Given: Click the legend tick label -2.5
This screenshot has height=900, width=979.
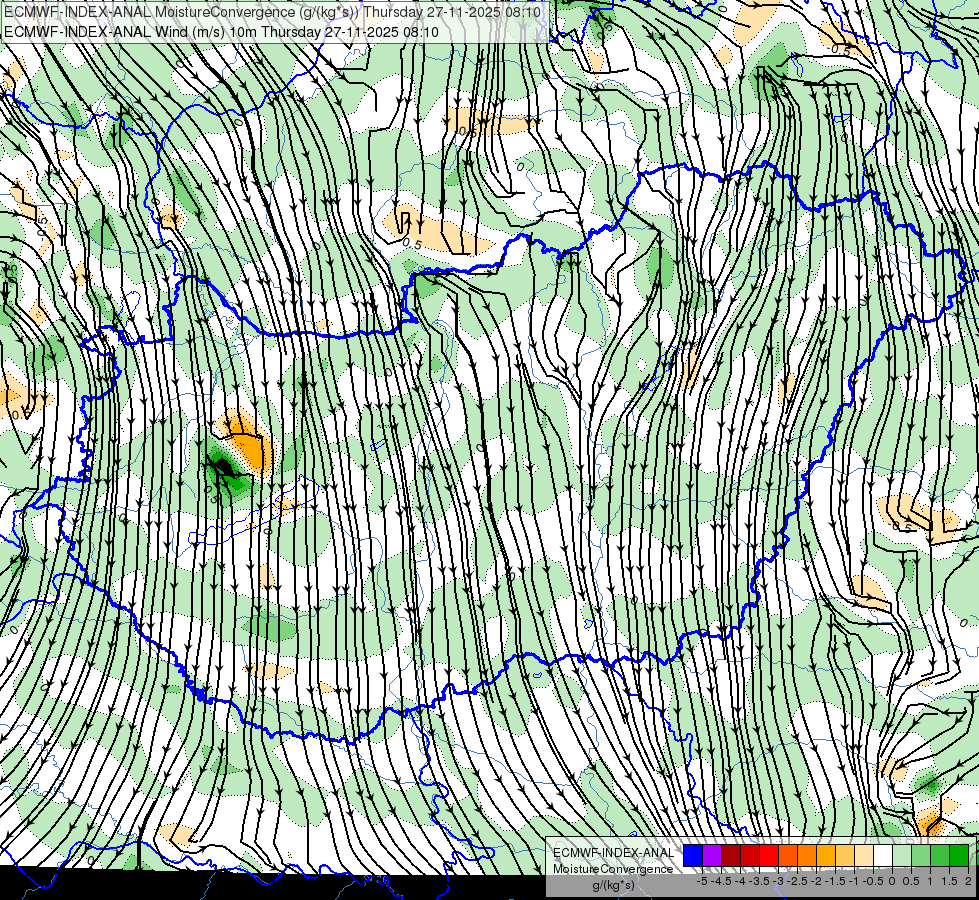Looking at the screenshot, I should (x=797, y=881).
